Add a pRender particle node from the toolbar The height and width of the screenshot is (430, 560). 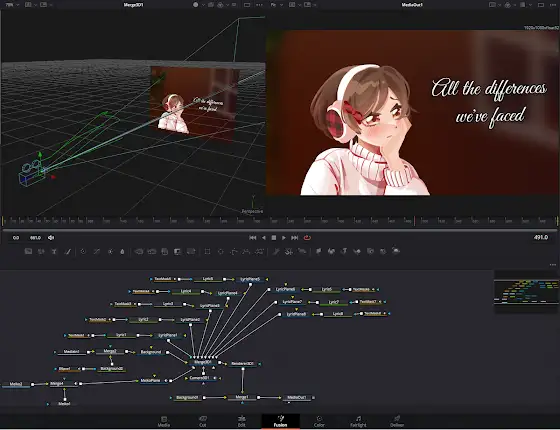tap(302, 251)
